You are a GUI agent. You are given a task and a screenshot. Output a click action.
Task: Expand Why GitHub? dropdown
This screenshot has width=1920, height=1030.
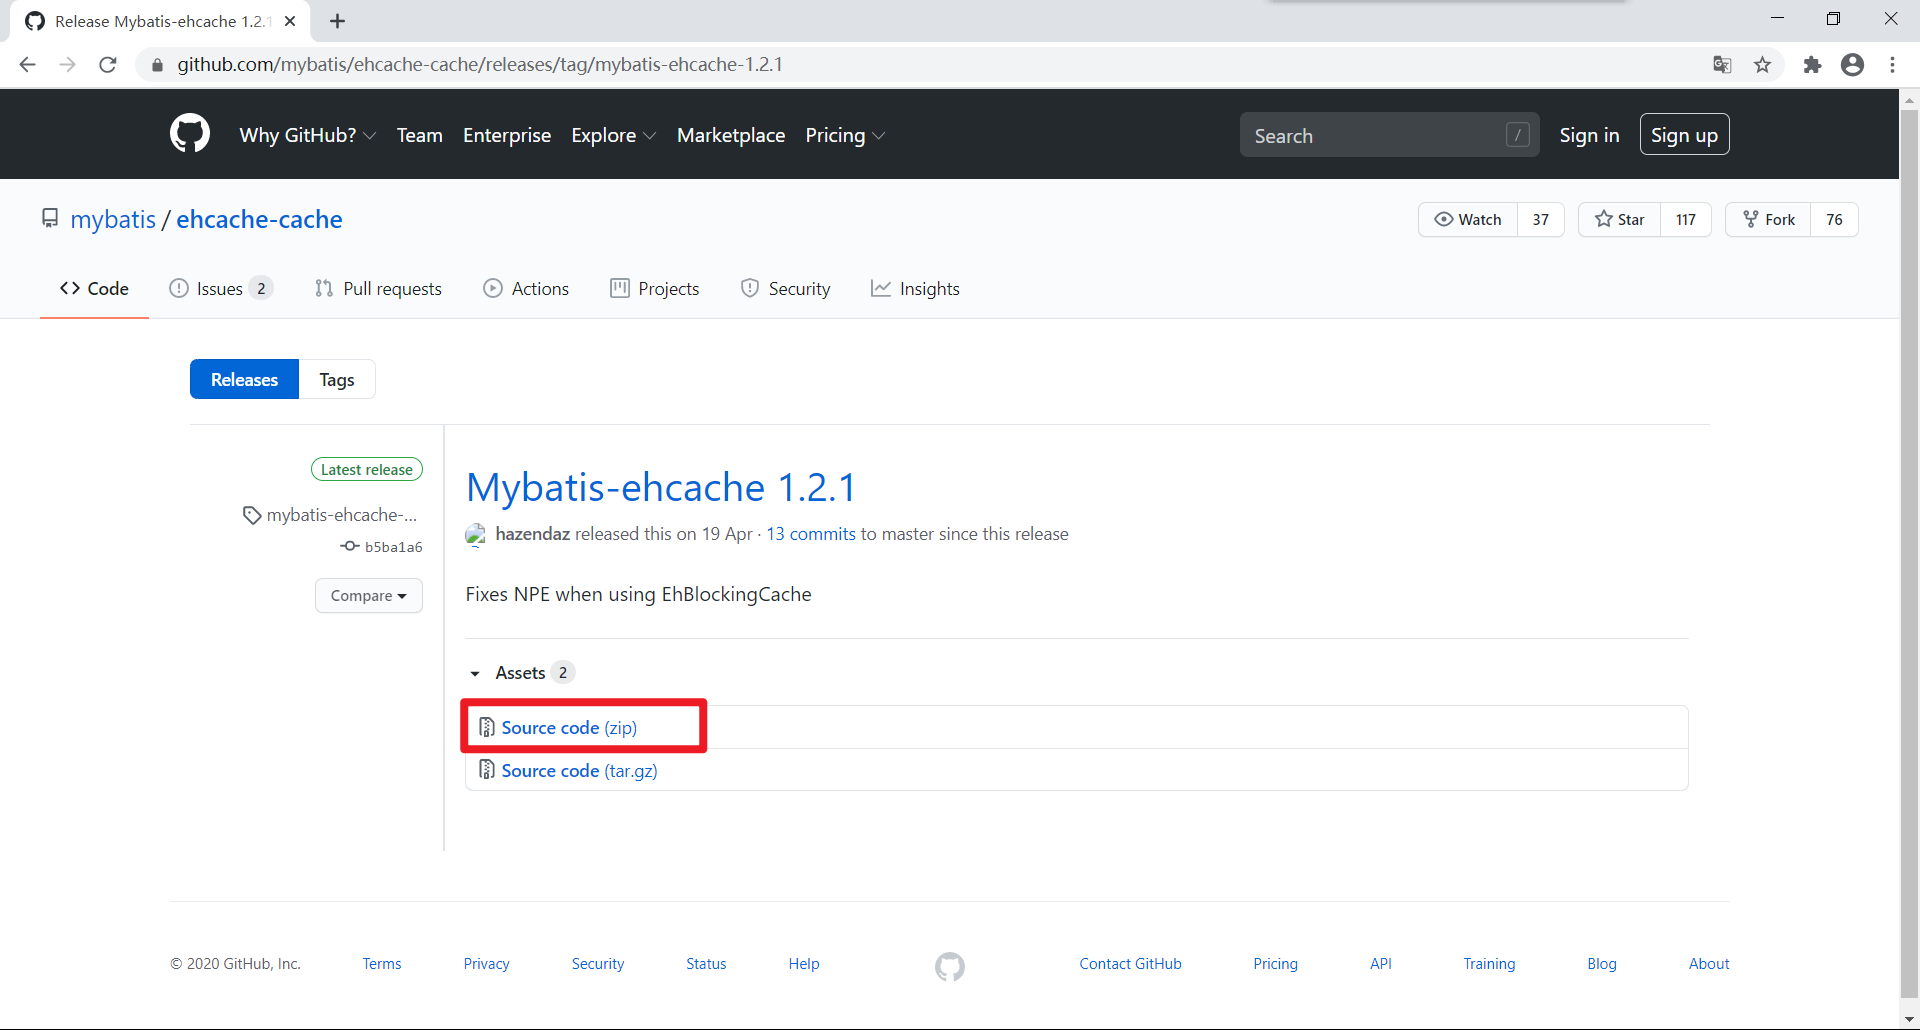(308, 135)
